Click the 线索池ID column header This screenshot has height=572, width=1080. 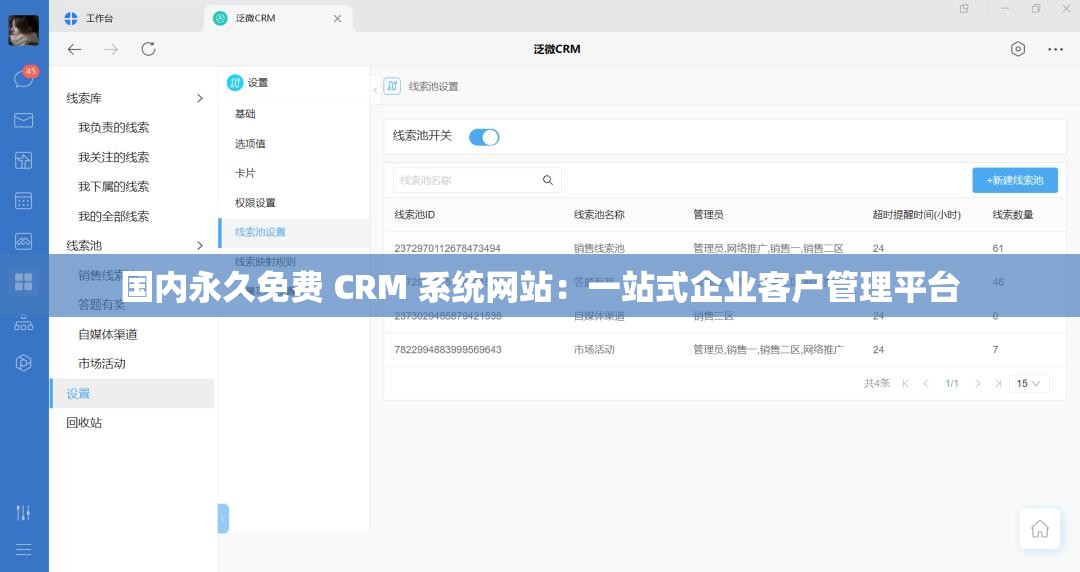[x=415, y=214]
